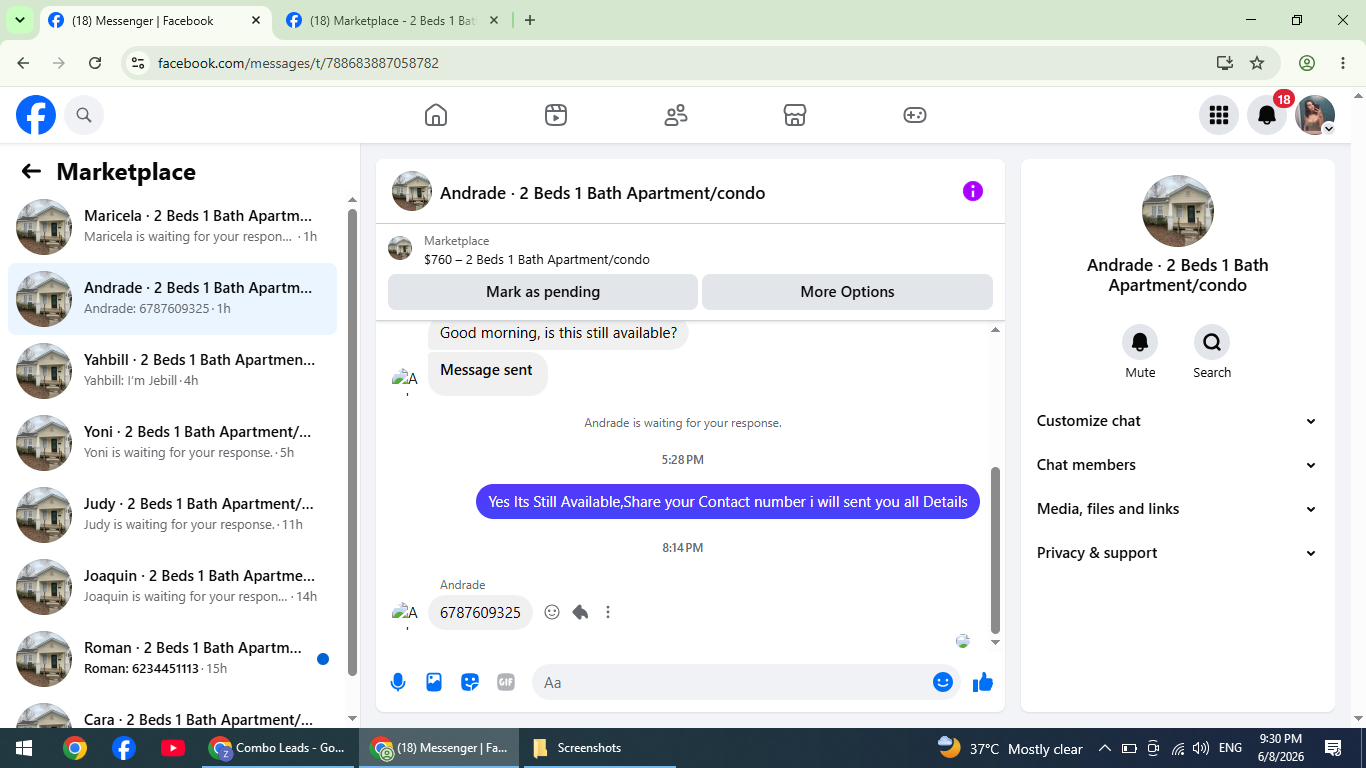
Task: Switch to the Marketplace browser tab
Action: (391, 20)
